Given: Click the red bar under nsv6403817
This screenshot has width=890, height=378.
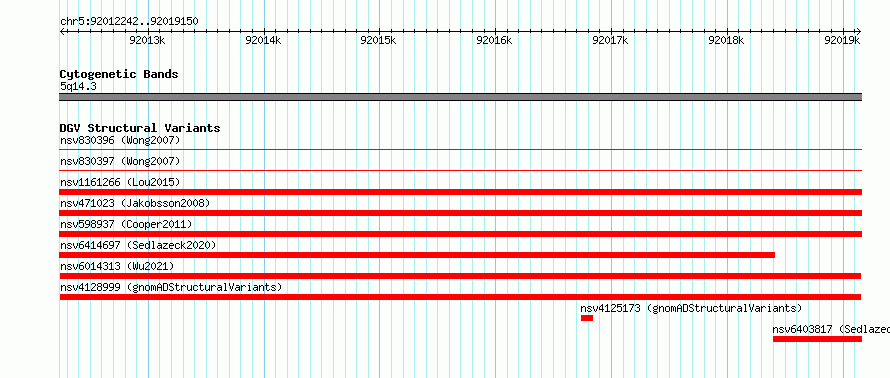Looking at the screenshot, I should 817,339.
